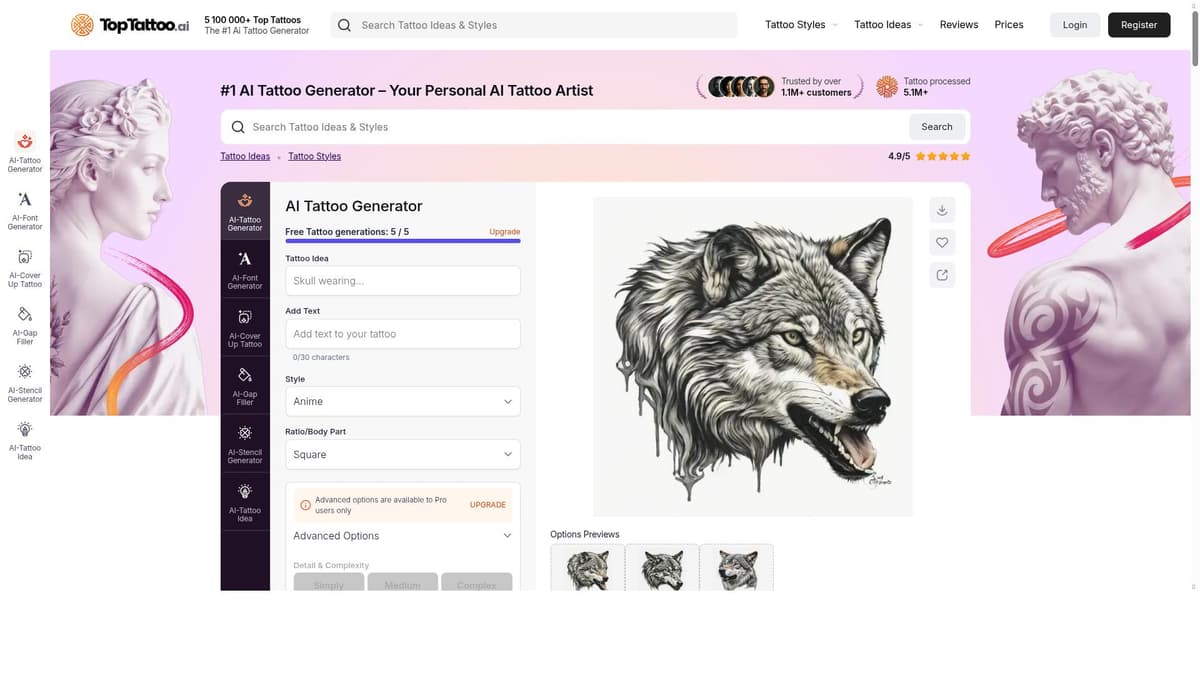This screenshot has height=675, width=1200.
Task: Select AI-Tattoo Idea in the dark sidebar
Action: click(x=245, y=502)
